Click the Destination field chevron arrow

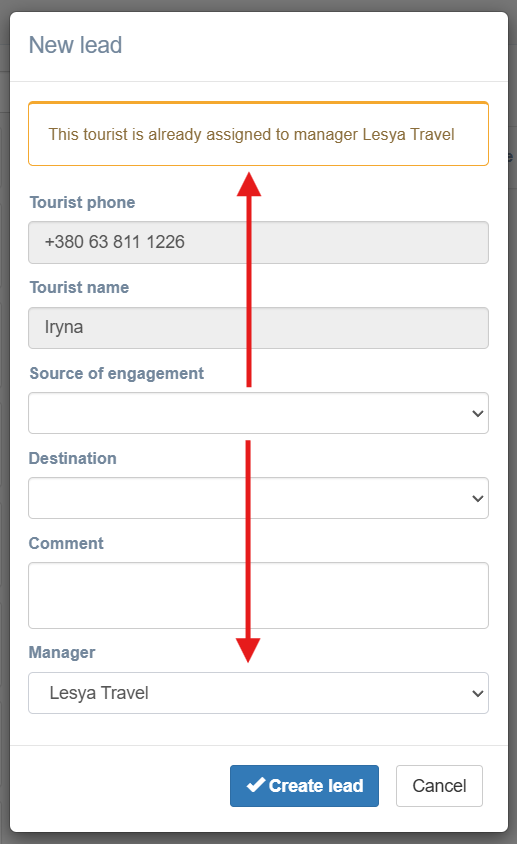477,498
